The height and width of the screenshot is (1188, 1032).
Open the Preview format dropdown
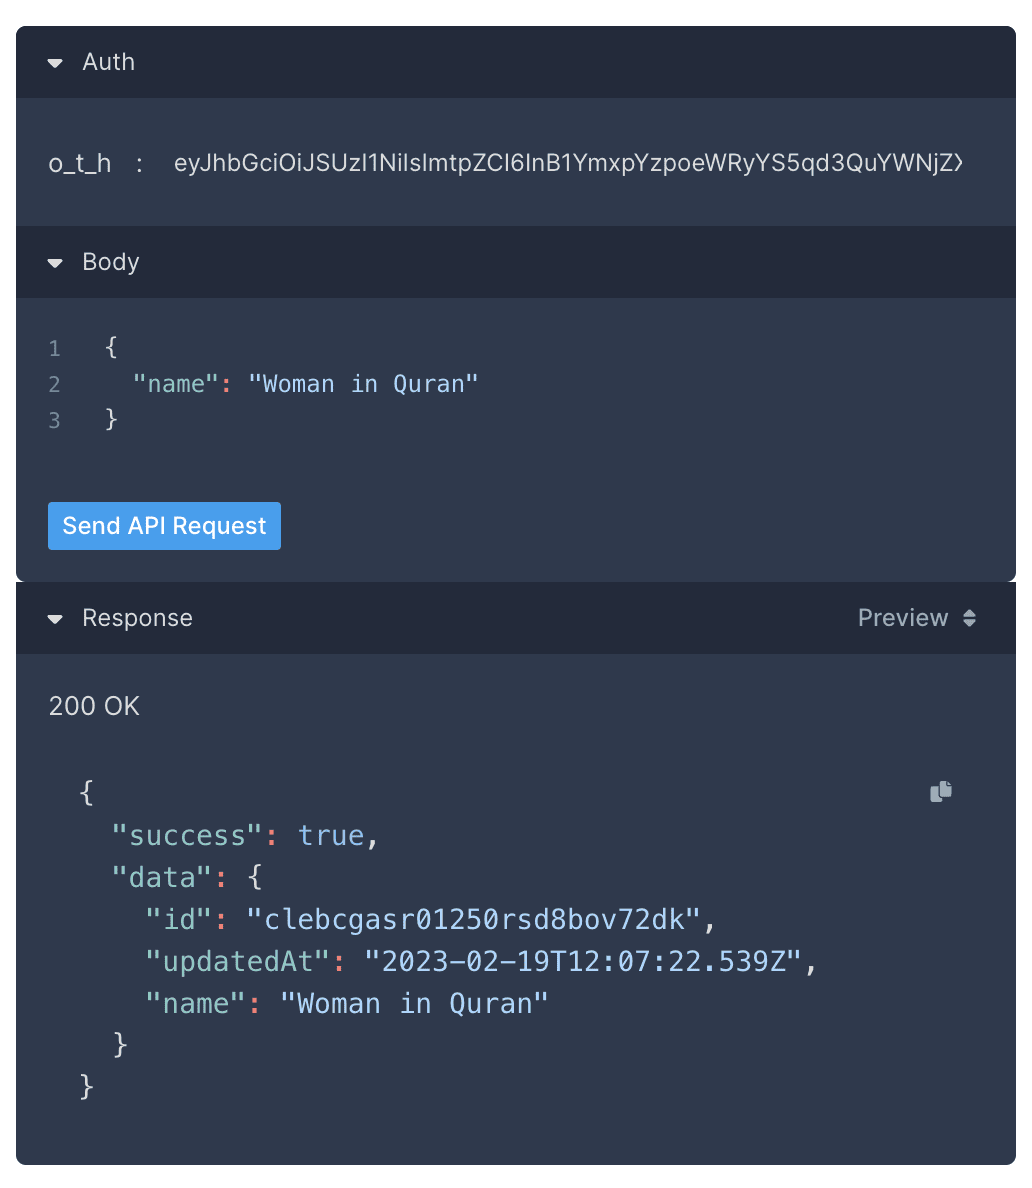(917, 618)
